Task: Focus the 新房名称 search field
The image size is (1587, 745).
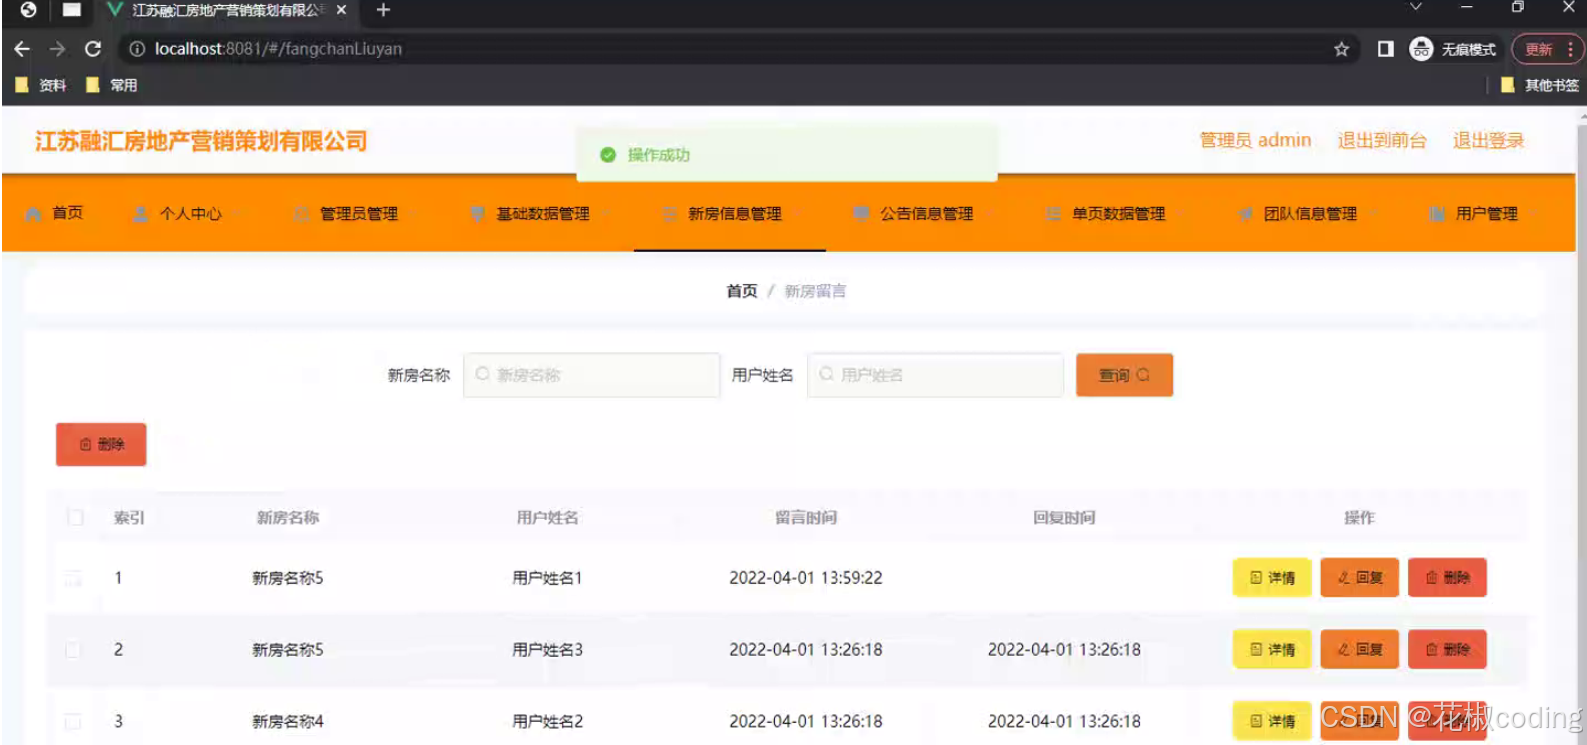Action: click(591, 375)
